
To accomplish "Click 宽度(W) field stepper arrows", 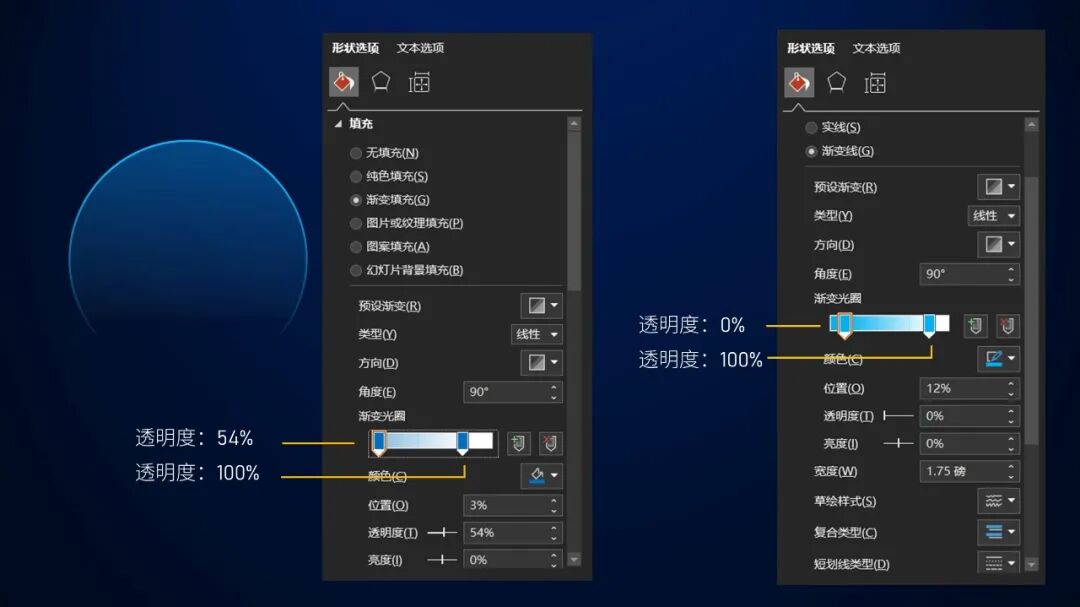I will 1011,471.
